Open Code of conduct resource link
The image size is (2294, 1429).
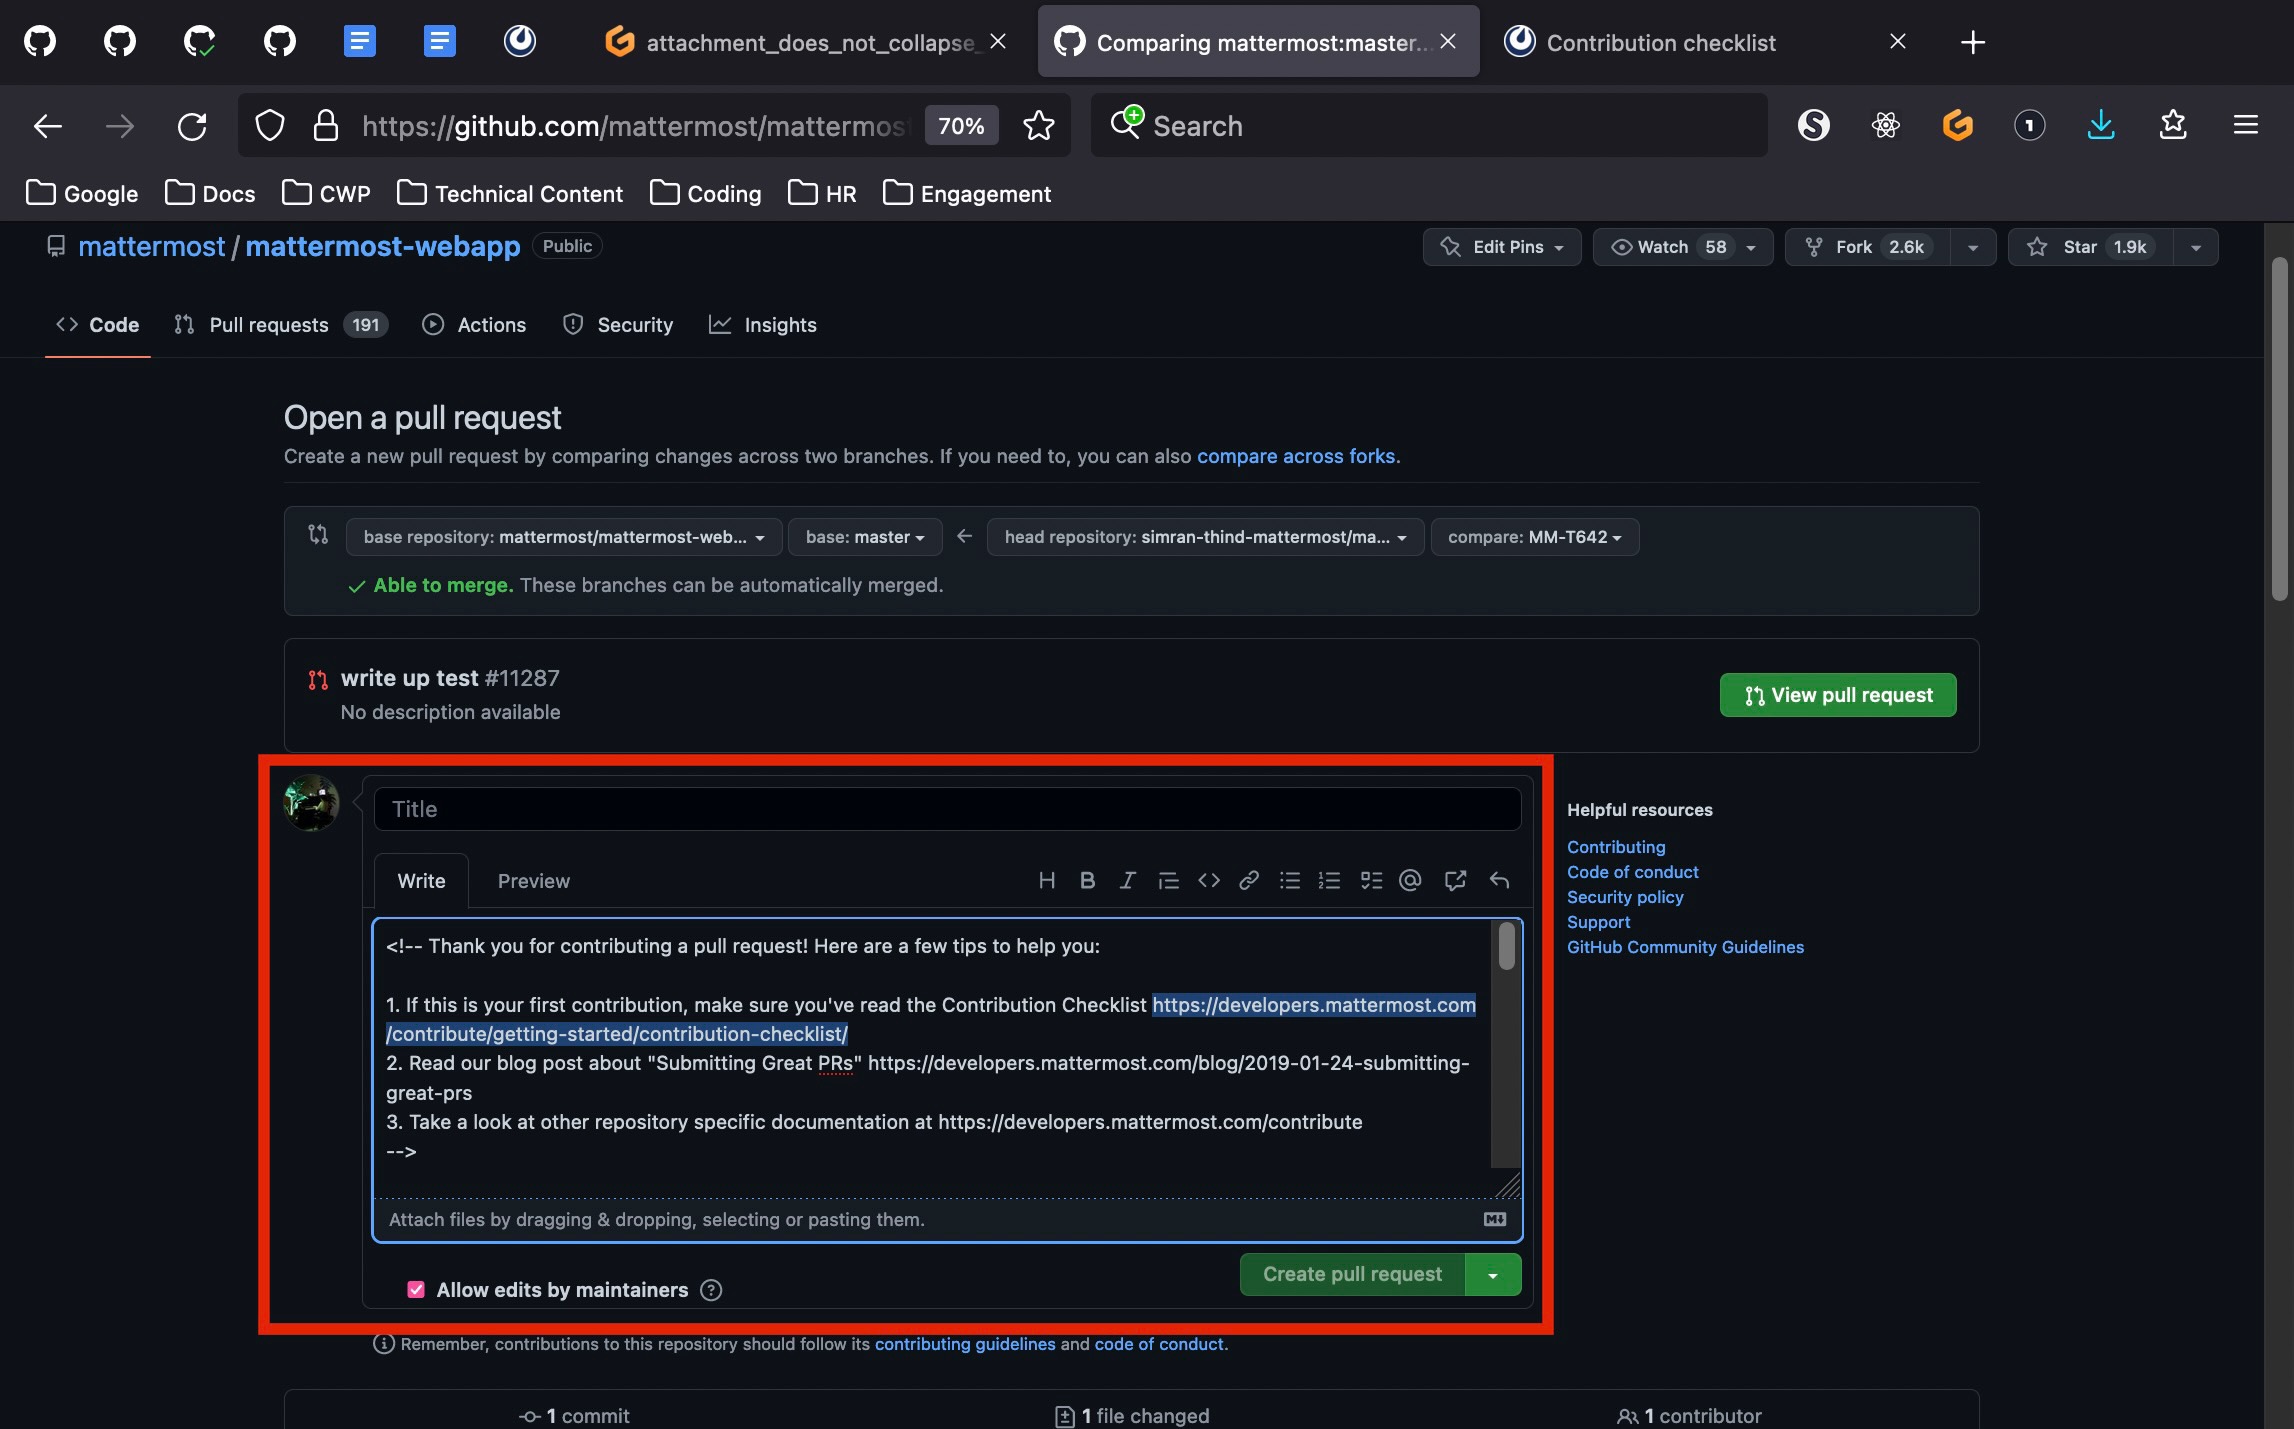pos(1632,872)
